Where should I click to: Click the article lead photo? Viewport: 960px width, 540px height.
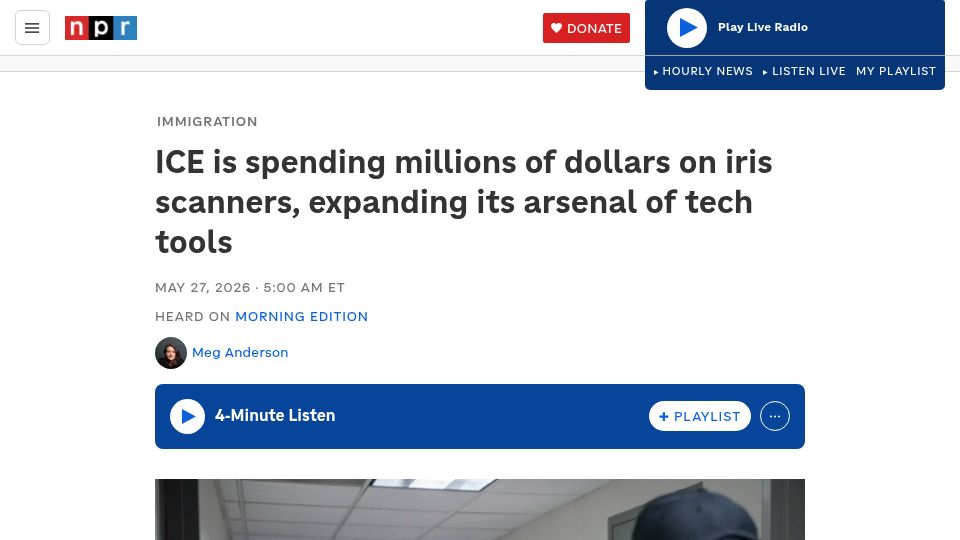click(x=480, y=509)
